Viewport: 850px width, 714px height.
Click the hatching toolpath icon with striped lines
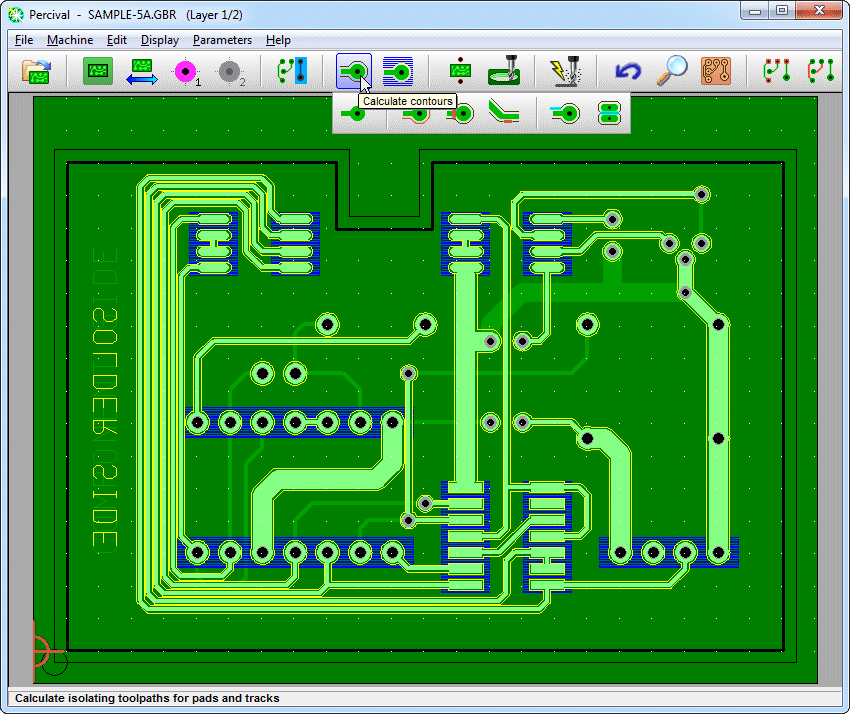click(398, 72)
